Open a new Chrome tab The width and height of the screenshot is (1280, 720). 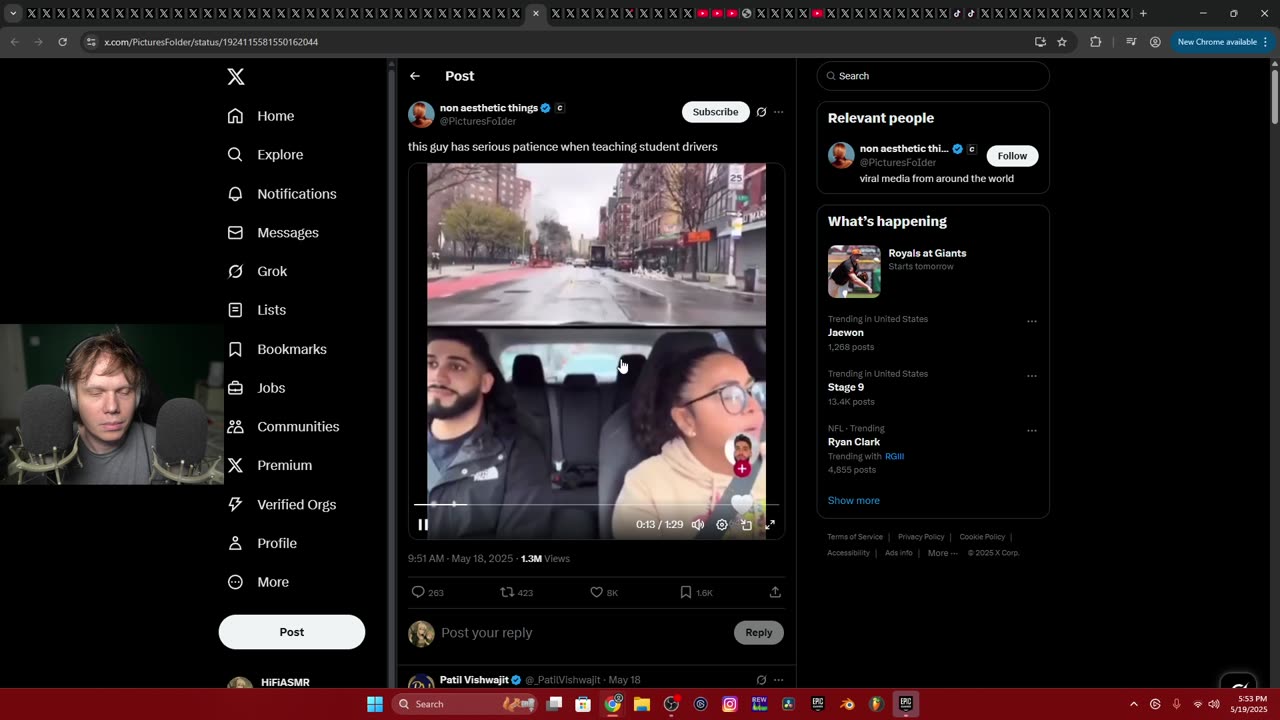[x=1143, y=14]
